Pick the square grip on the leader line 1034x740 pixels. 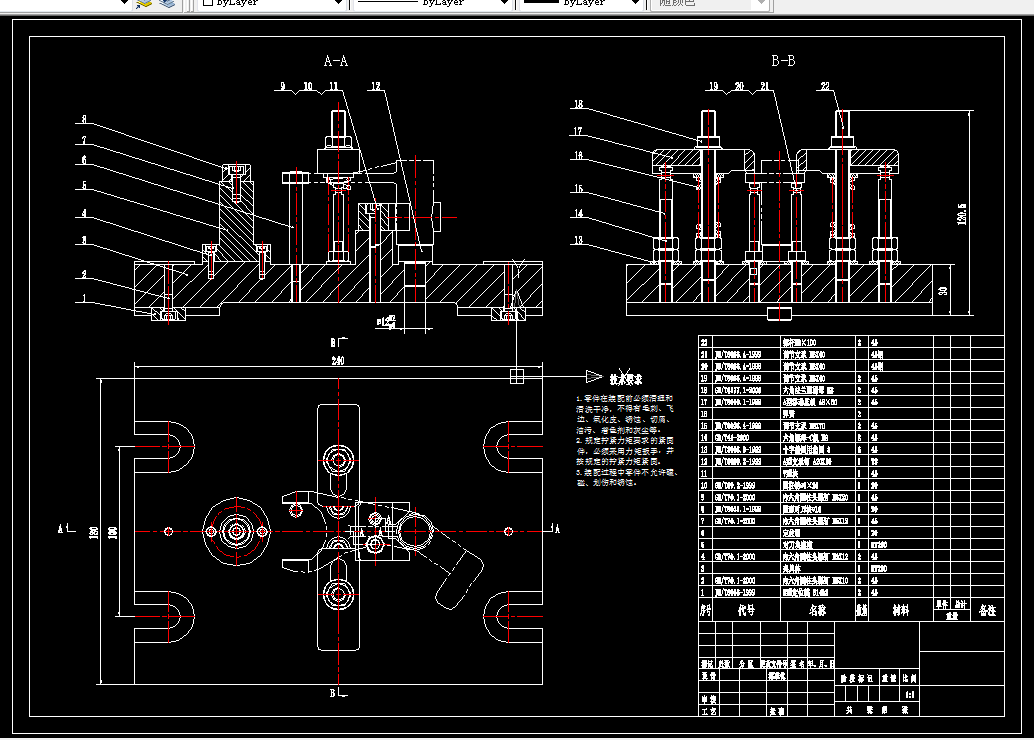click(x=516, y=376)
